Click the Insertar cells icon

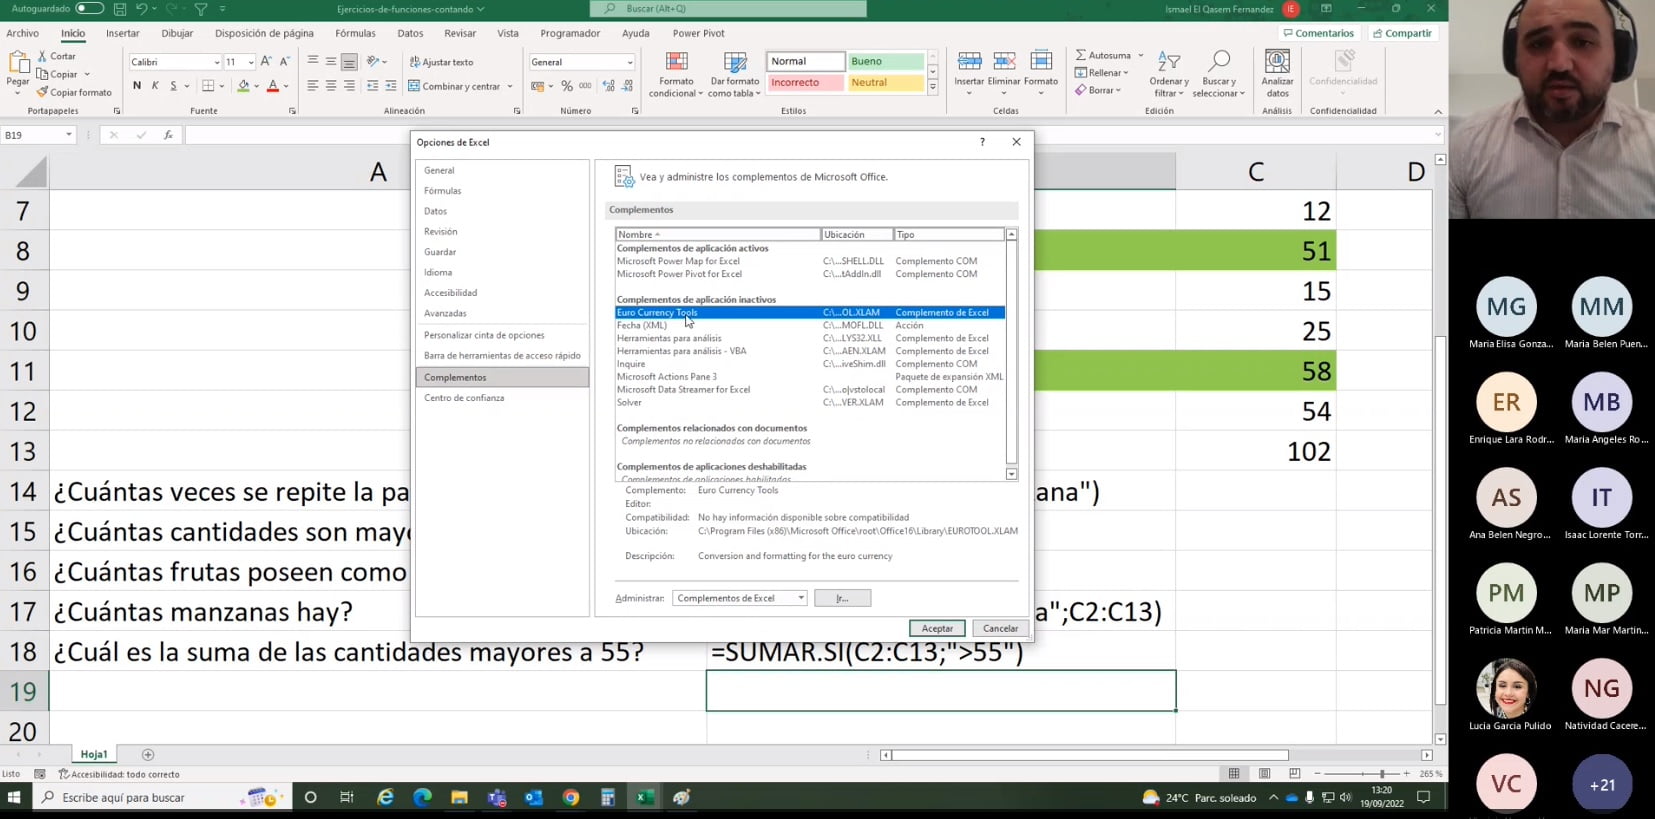click(969, 62)
